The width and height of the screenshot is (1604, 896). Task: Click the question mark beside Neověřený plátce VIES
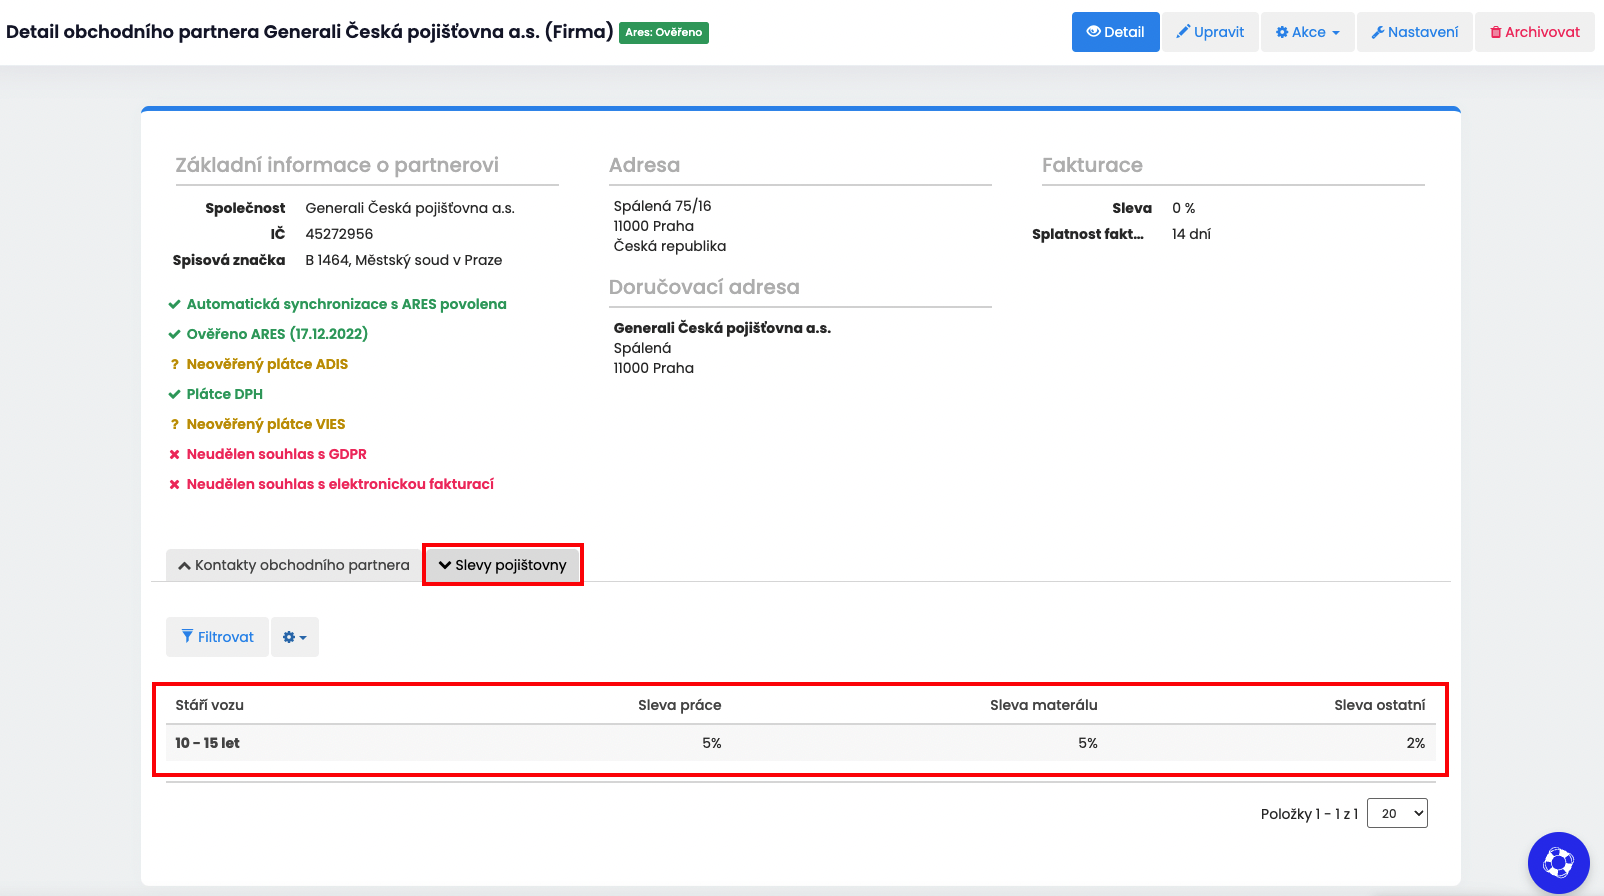[174, 424]
